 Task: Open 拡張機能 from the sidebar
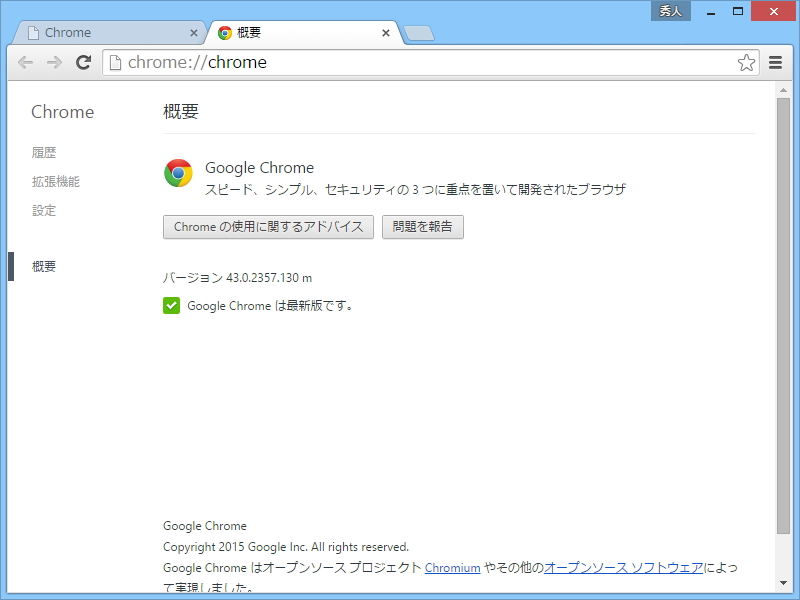[x=55, y=181]
